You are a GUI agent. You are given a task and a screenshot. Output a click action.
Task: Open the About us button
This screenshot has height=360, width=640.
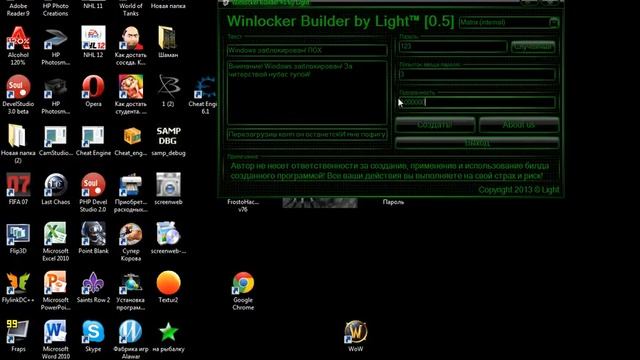click(519, 124)
